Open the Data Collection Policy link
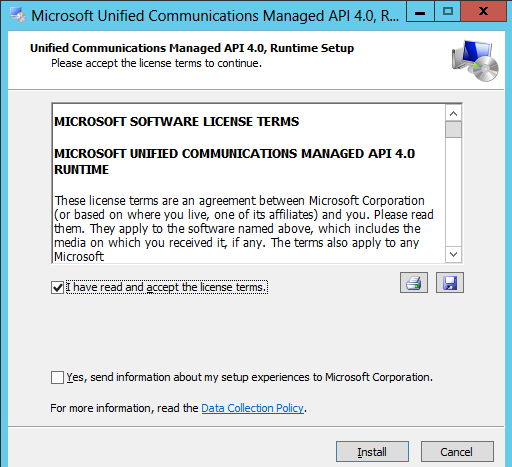This screenshot has width=512, height=467. (x=253, y=408)
